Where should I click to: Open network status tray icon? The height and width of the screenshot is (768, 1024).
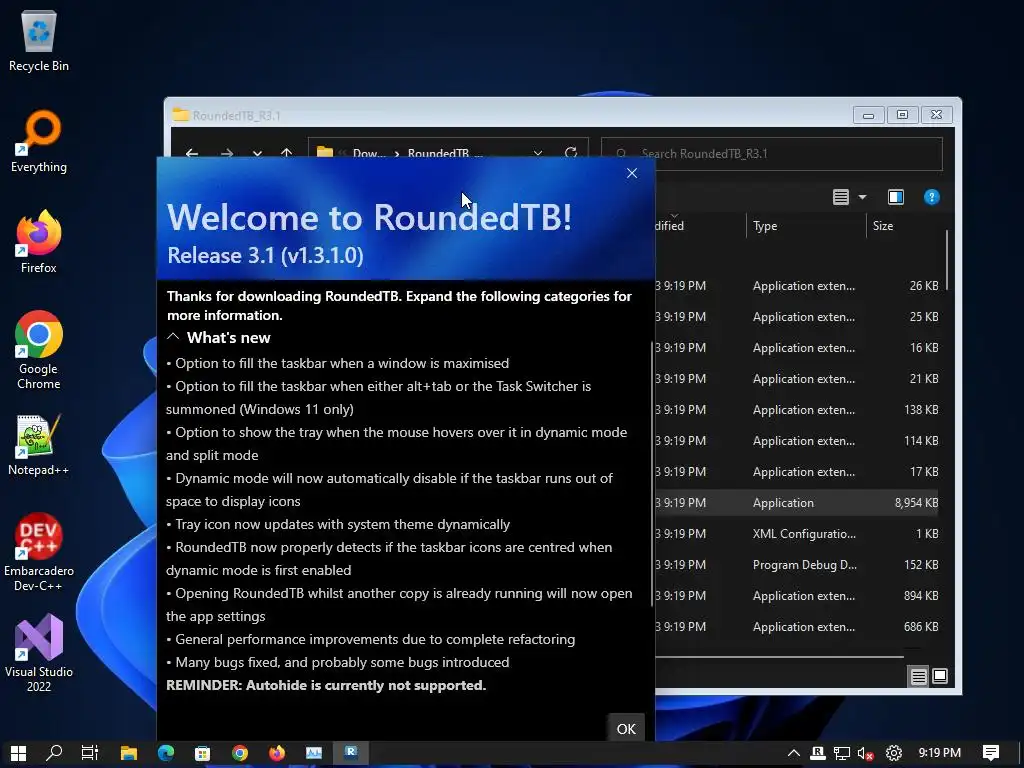coord(842,753)
